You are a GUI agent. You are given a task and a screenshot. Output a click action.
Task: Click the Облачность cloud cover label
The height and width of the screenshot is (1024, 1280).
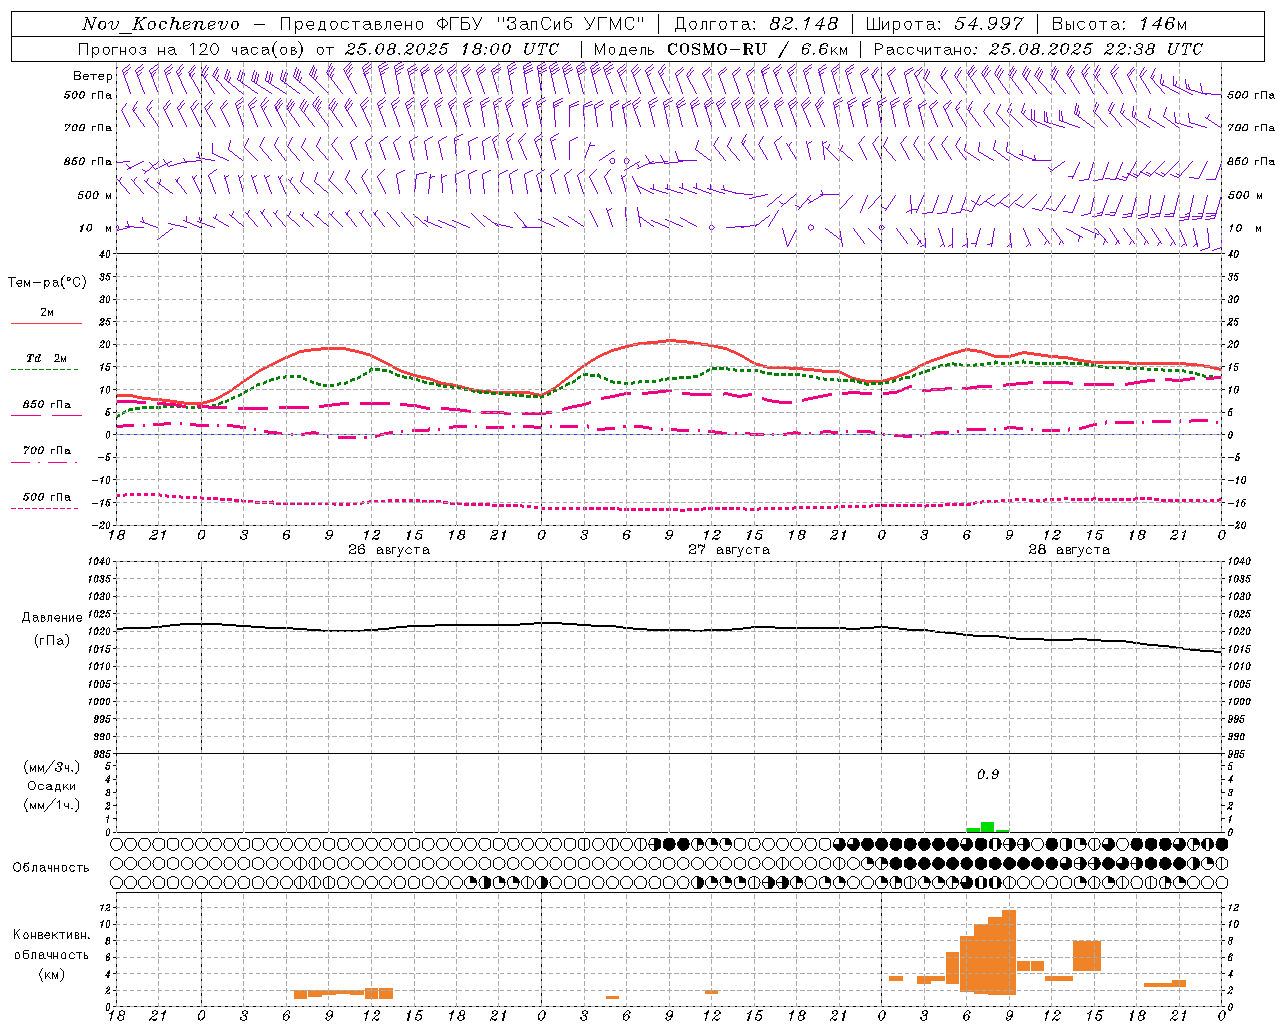(51, 868)
